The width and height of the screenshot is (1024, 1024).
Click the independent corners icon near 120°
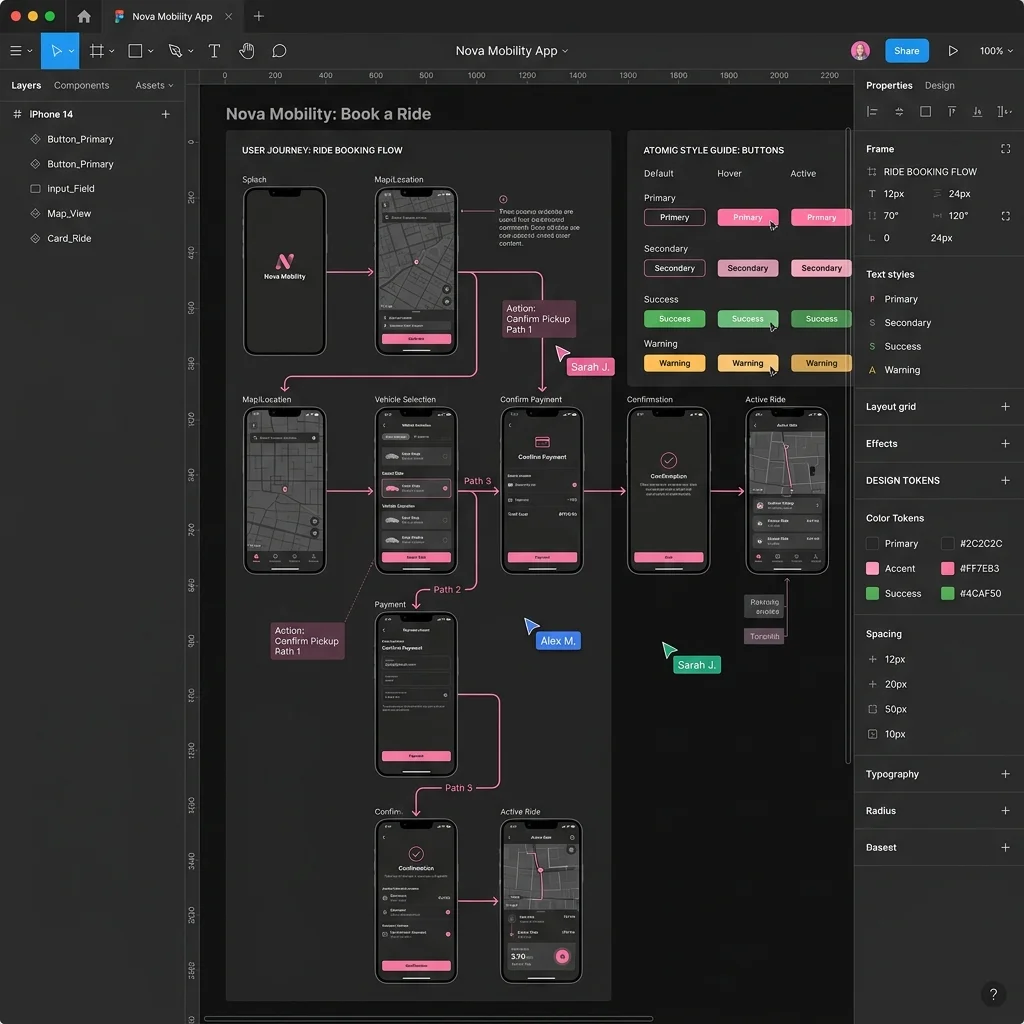pyautogui.click(x=1006, y=216)
